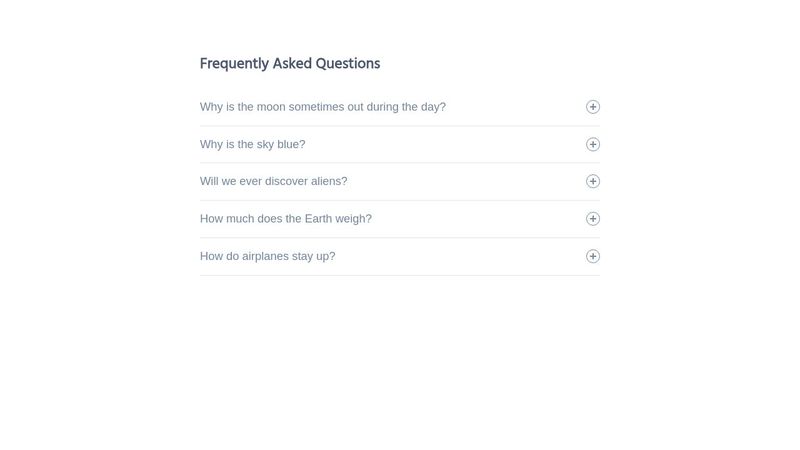Viewport: 800px width, 450px height.
Task: Open the "Will we ever discover aliens?" entry
Action: (x=273, y=181)
